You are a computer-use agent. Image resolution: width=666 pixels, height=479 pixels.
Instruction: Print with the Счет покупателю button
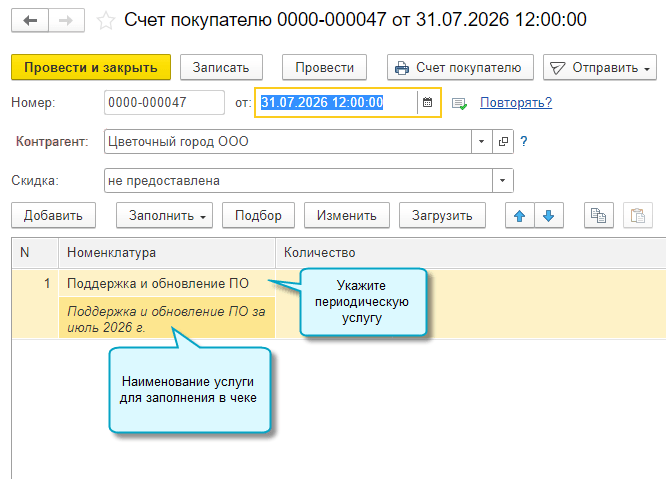pyautogui.click(x=460, y=68)
